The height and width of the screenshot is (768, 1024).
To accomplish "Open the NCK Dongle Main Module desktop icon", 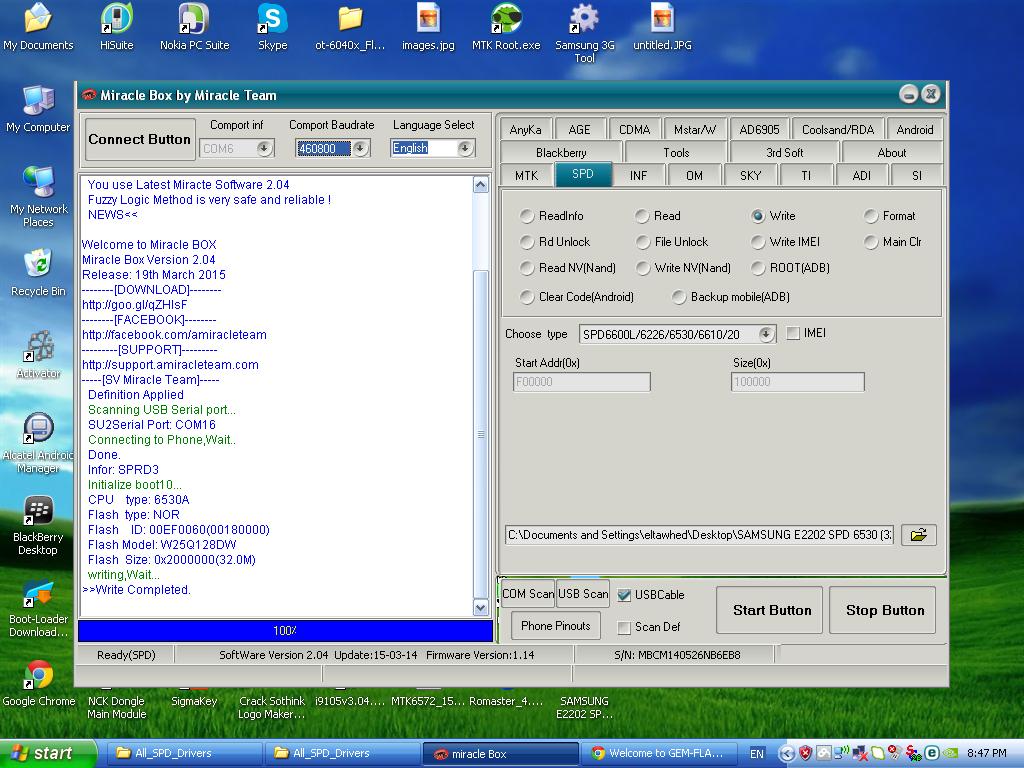I will 116,707.
